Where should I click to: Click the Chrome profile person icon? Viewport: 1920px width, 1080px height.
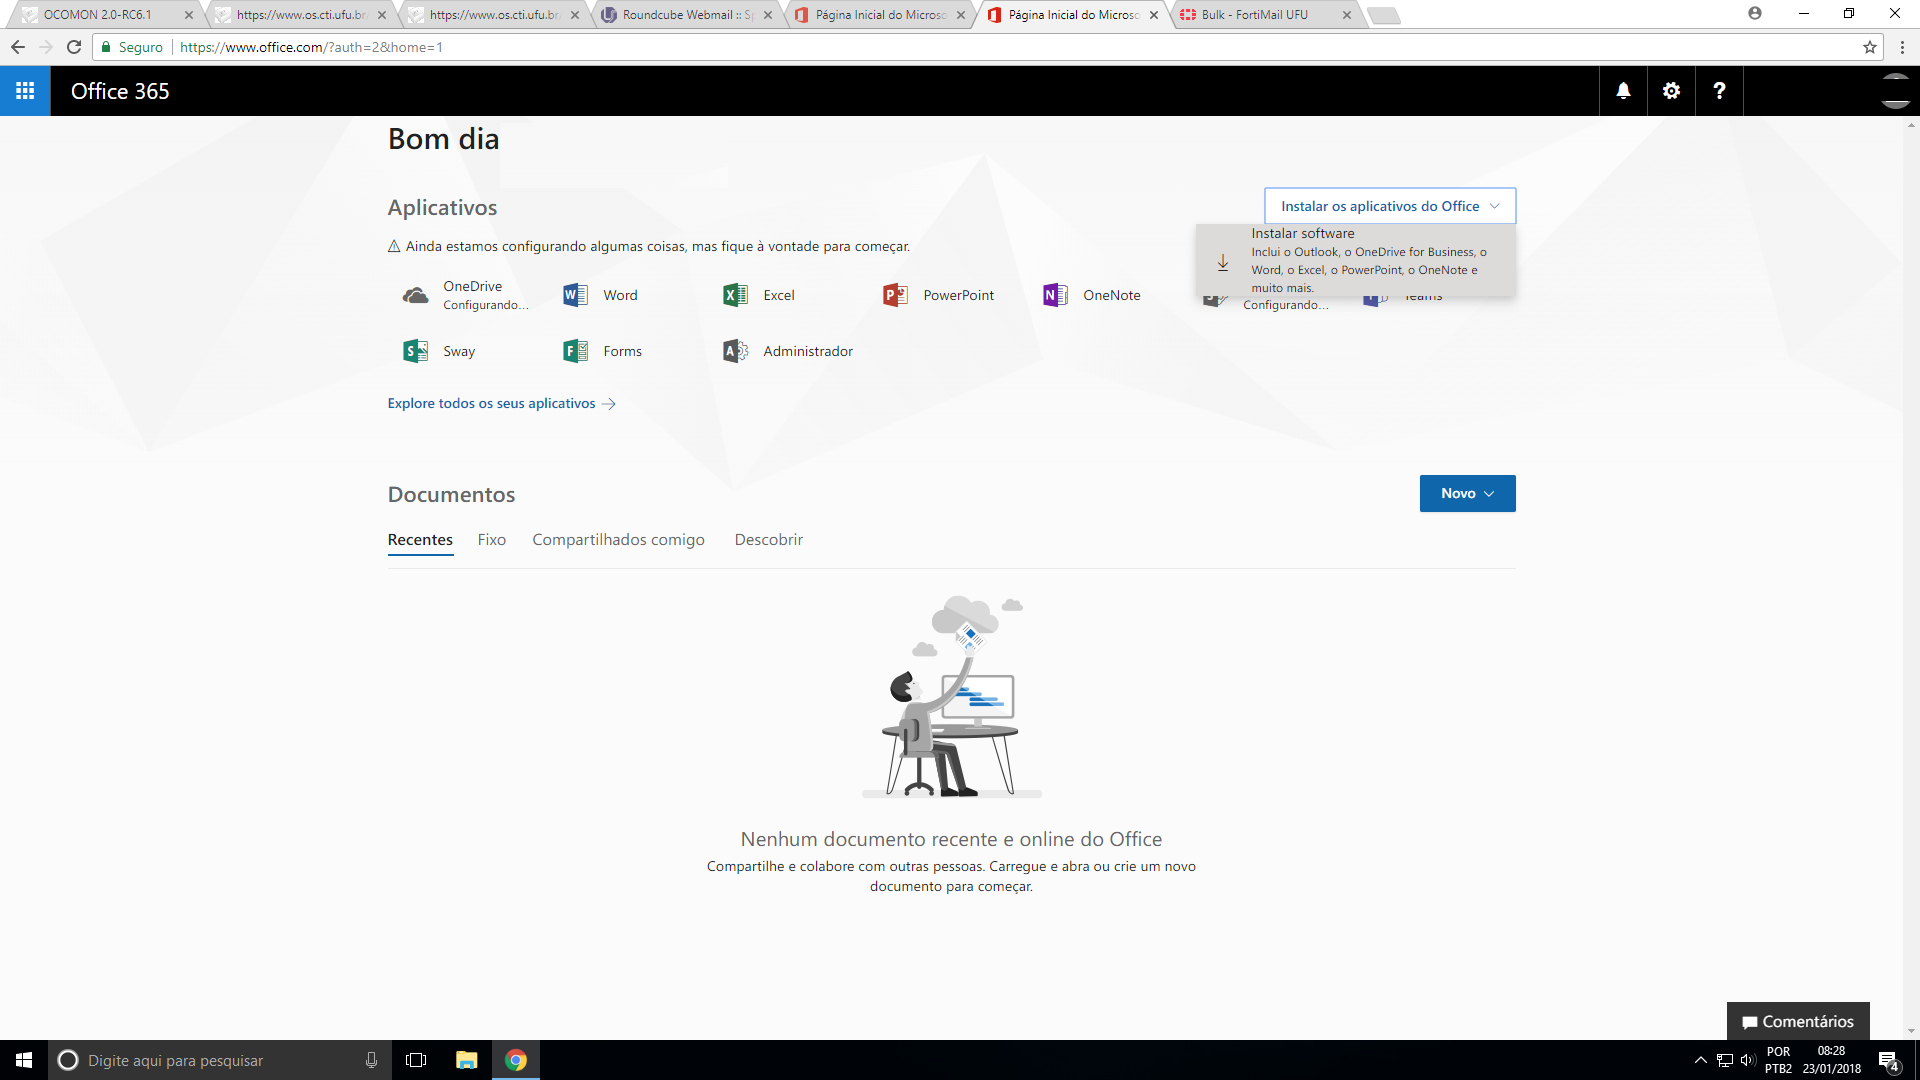pos(1754,14)
